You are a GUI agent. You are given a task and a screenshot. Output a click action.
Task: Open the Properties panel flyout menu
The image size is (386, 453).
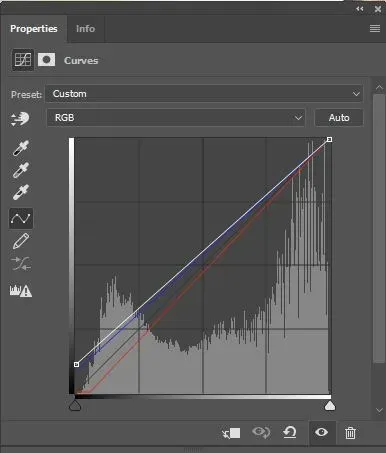click(x=375, y=29)
